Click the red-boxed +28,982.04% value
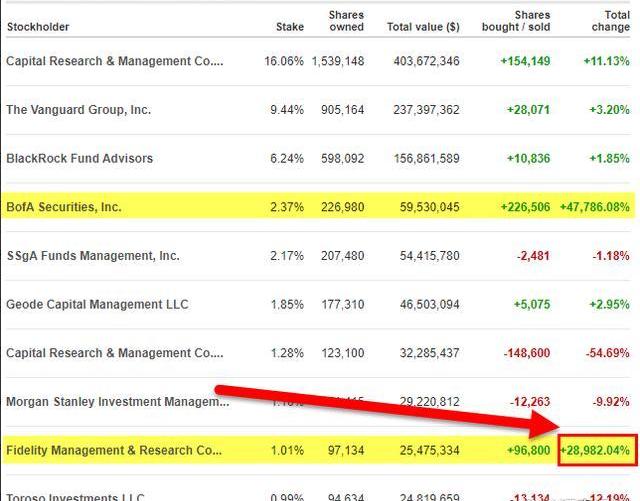The image size is (640, 501). coord(597,450)
